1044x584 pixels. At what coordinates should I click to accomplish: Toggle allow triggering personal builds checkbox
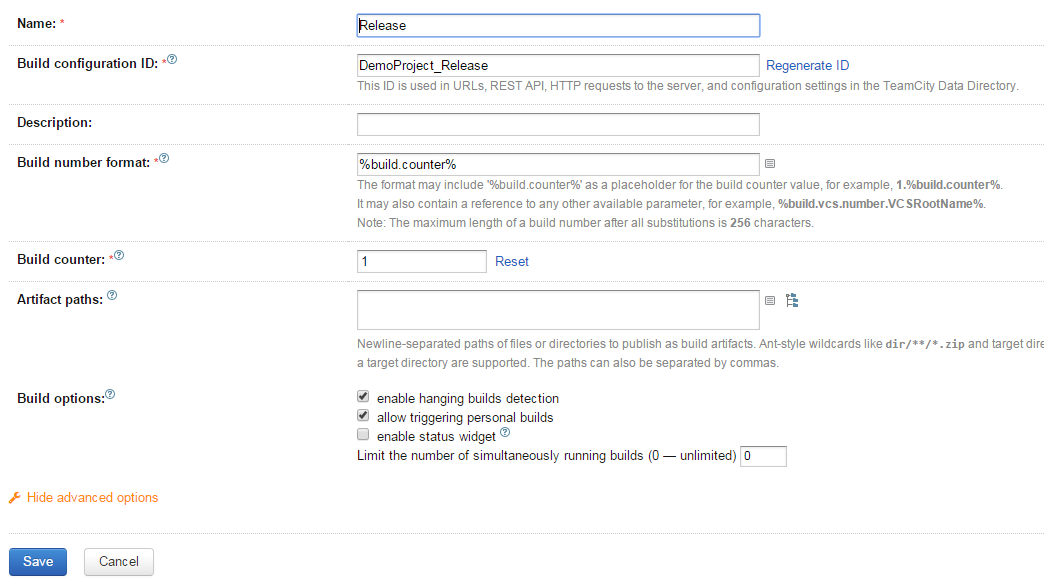click(x=363, y=416)
